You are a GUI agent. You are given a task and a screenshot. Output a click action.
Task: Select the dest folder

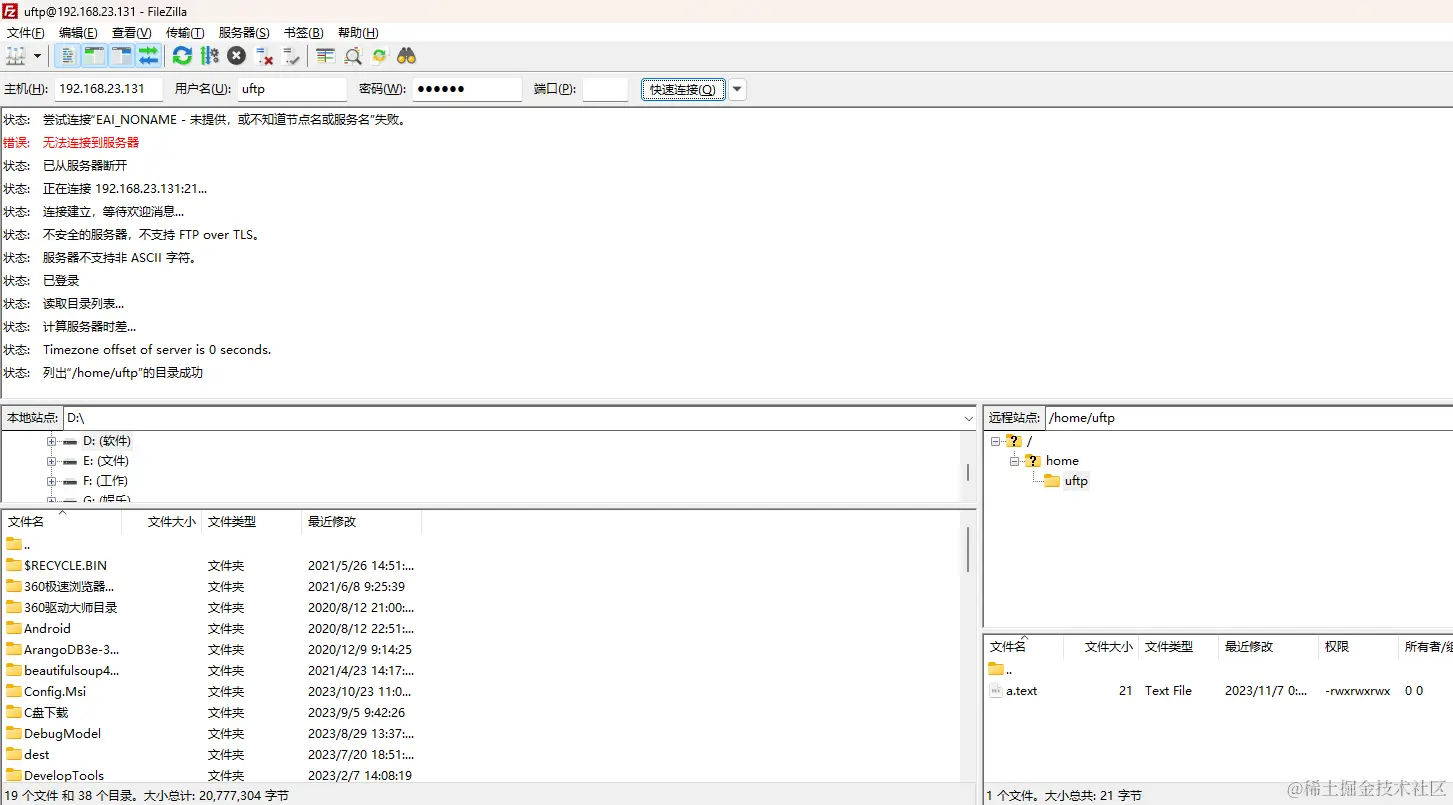37,754
